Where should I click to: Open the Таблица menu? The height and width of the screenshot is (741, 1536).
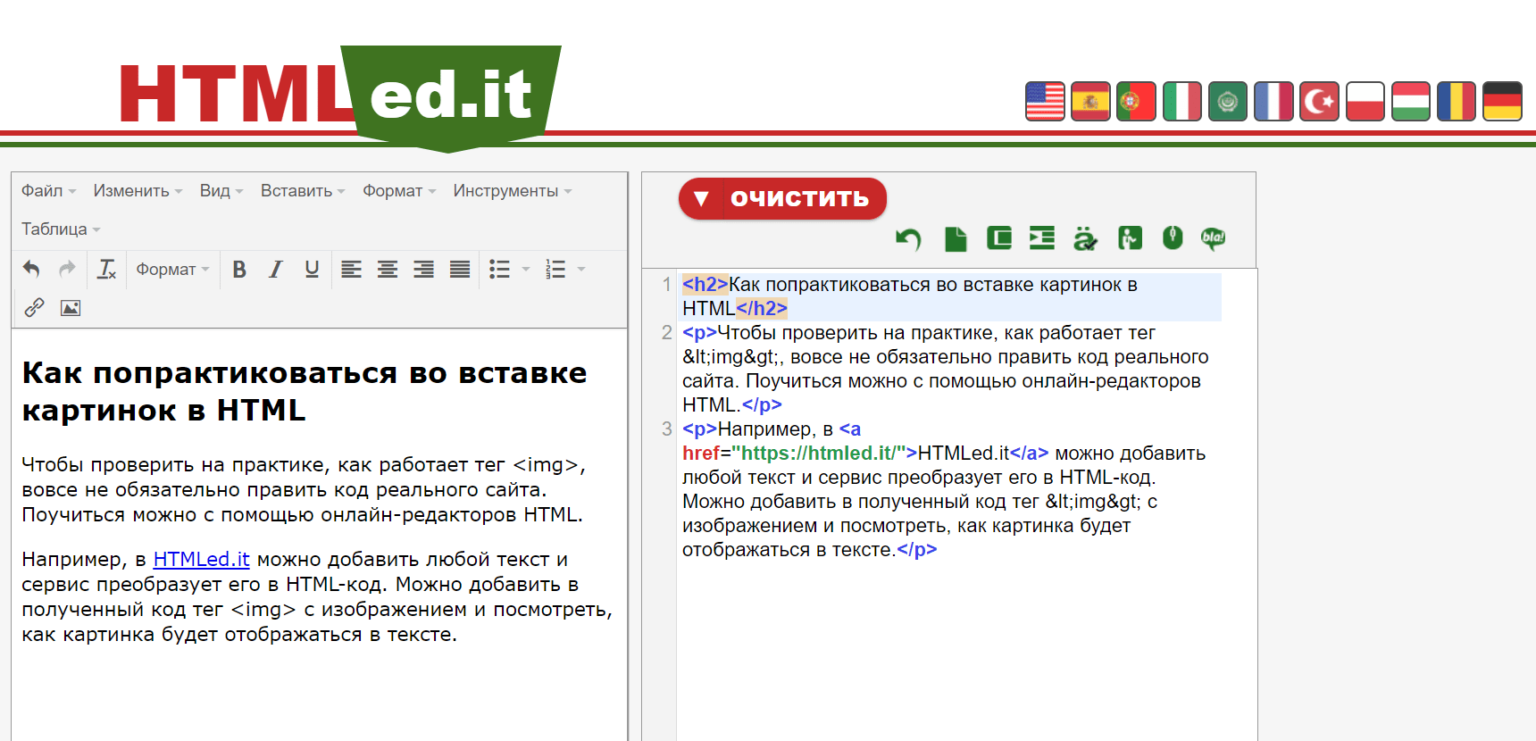pos(53,228)
